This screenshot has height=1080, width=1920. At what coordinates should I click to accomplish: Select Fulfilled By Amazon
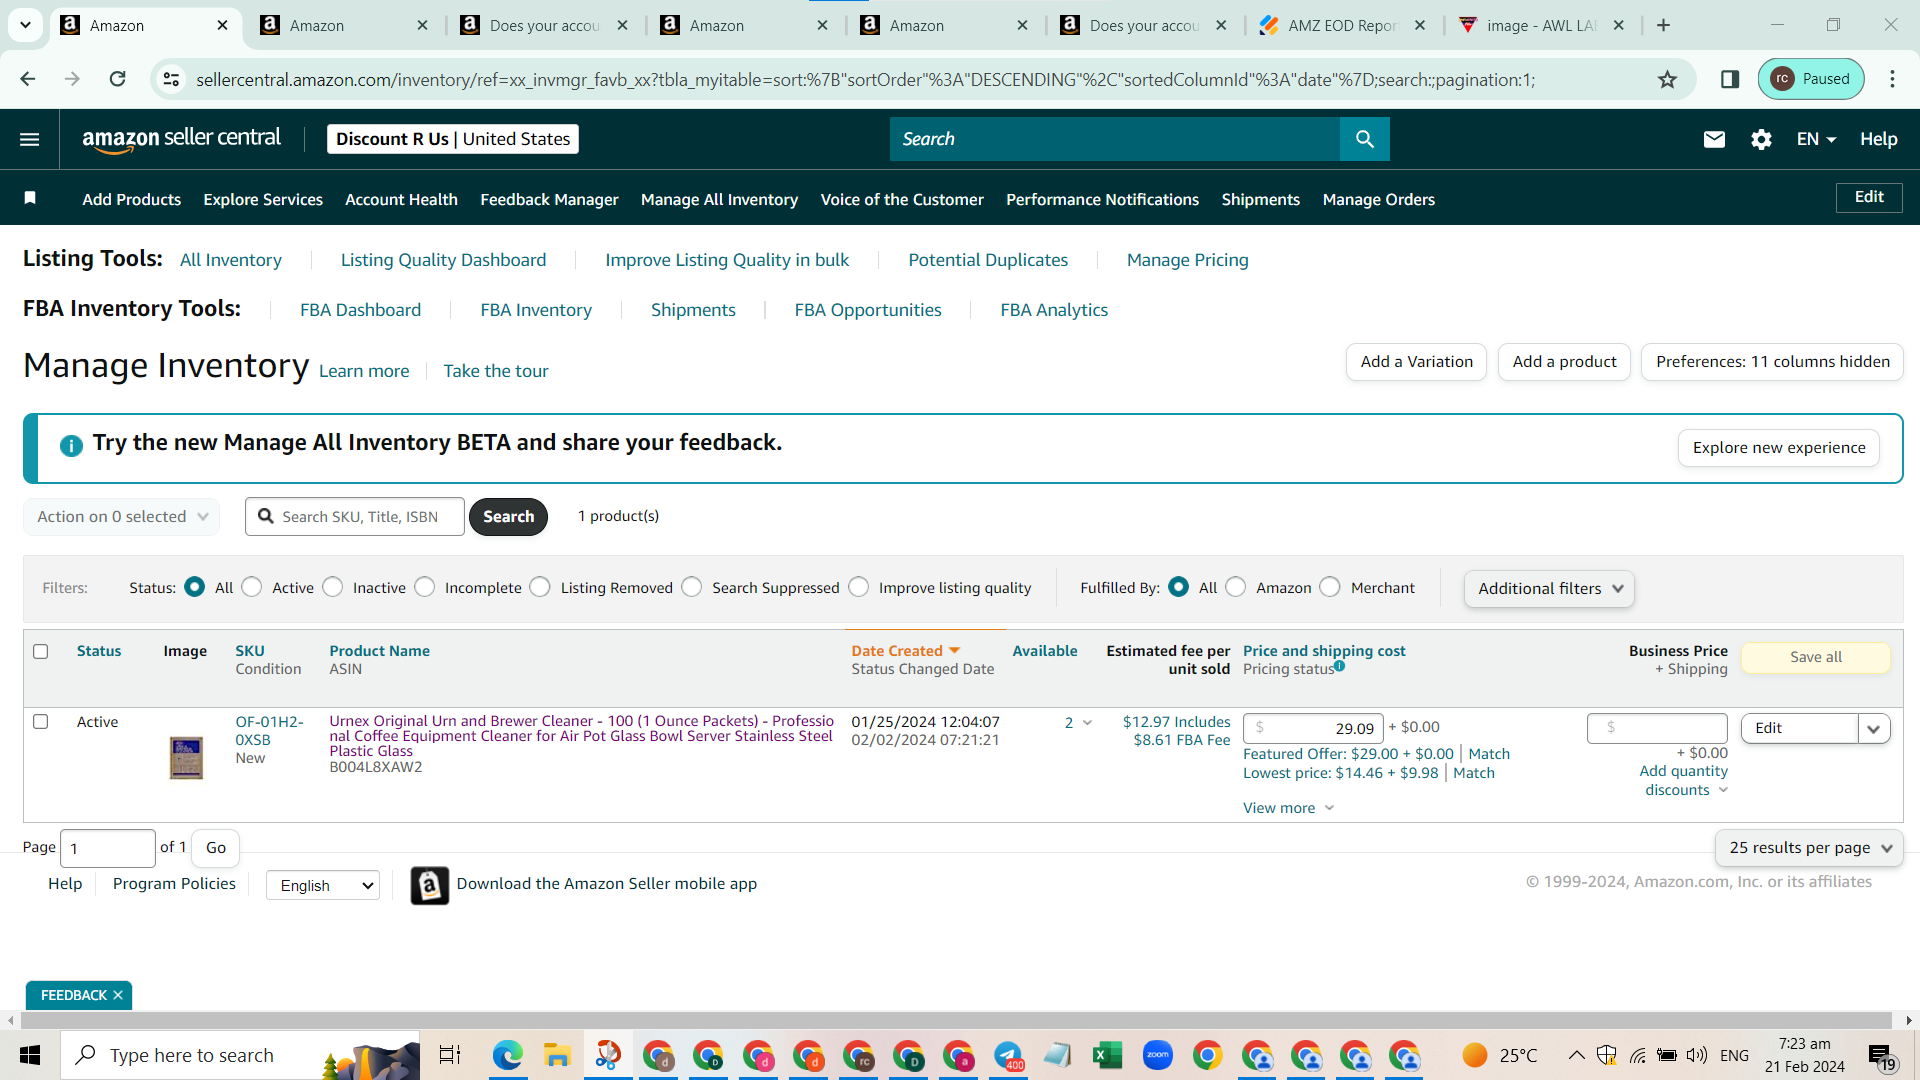(1236, 588)
